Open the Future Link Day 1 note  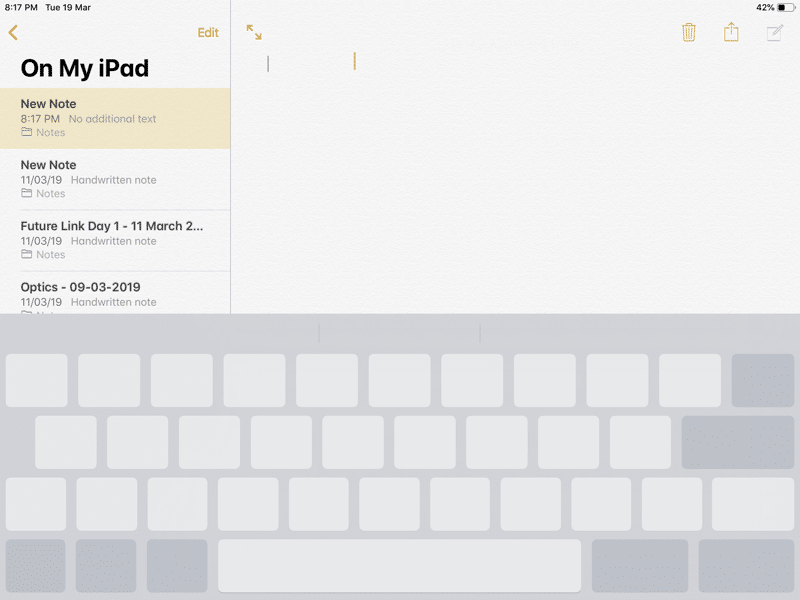[115, 239]
